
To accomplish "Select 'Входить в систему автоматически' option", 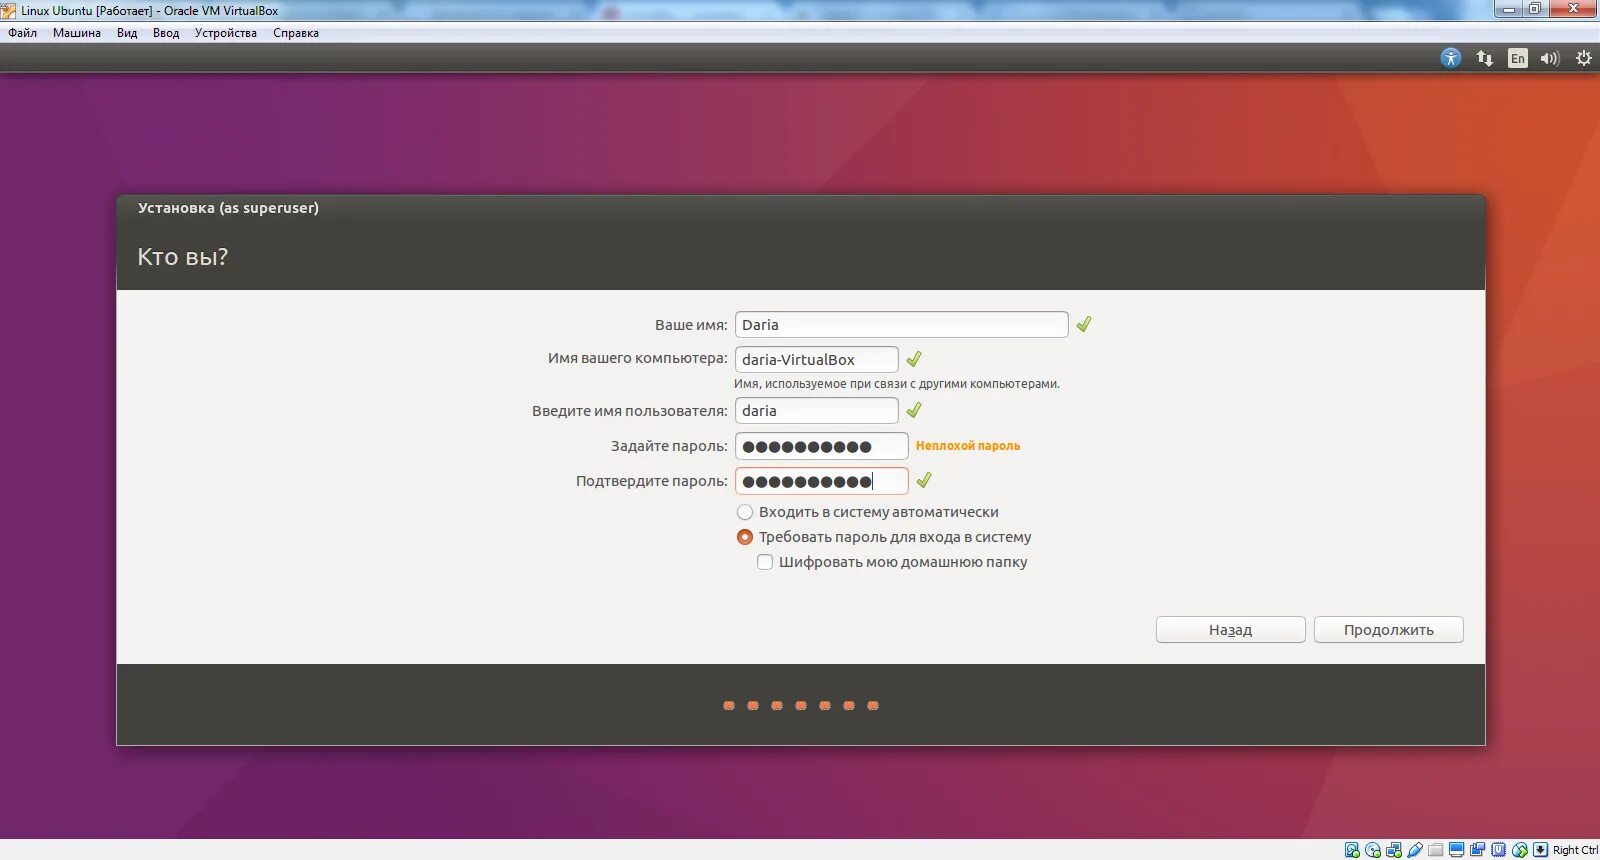I will (x=745, y=512).
